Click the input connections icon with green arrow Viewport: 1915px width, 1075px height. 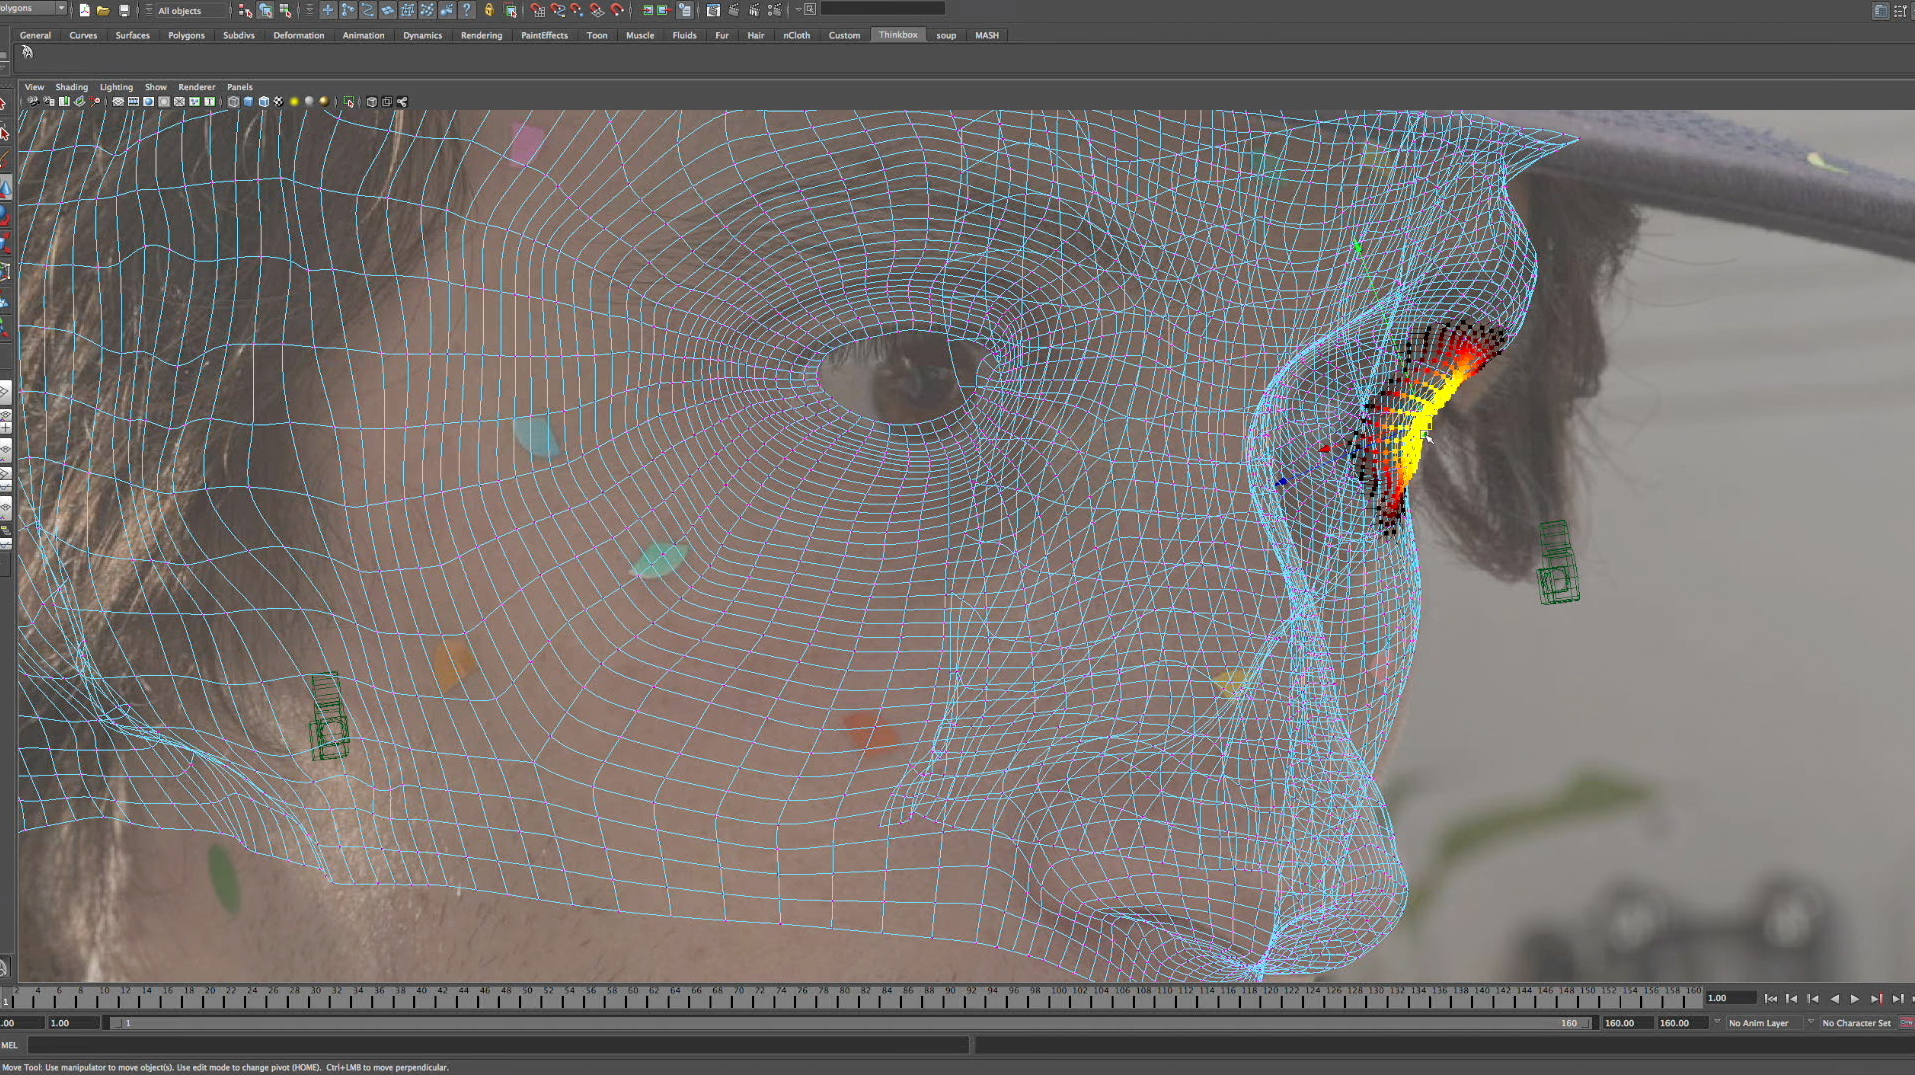647,10
